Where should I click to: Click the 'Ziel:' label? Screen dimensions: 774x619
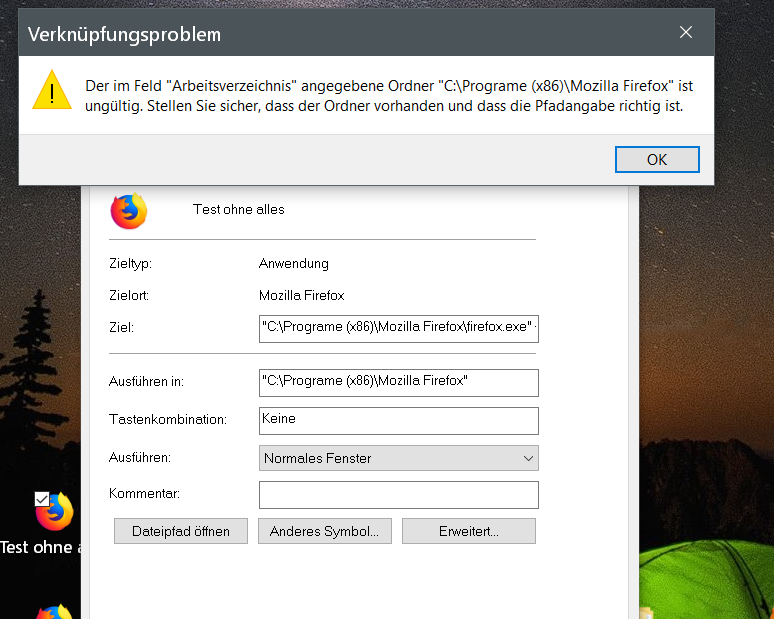pyautogui.click(x=121, y=327)
